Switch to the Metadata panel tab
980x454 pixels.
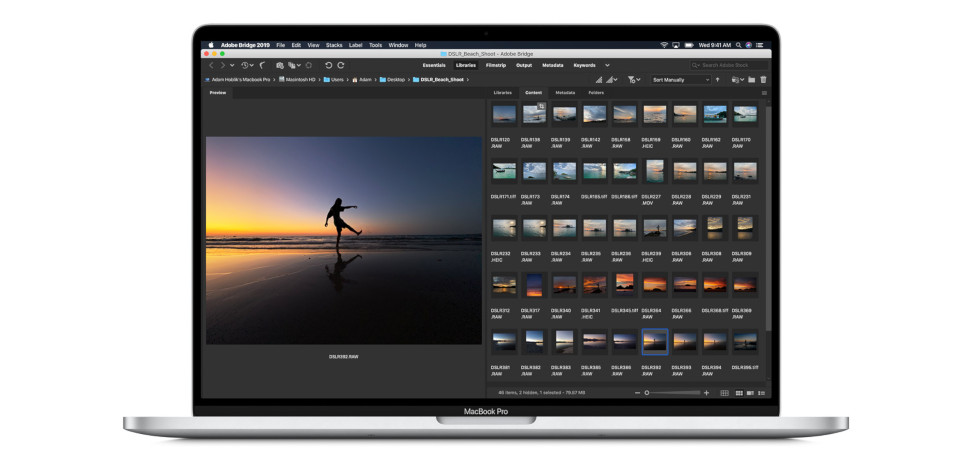[565, 93]
